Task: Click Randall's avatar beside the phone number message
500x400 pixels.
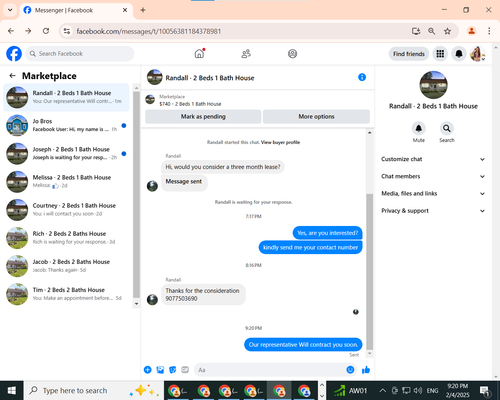Action: tap(152, 299)
